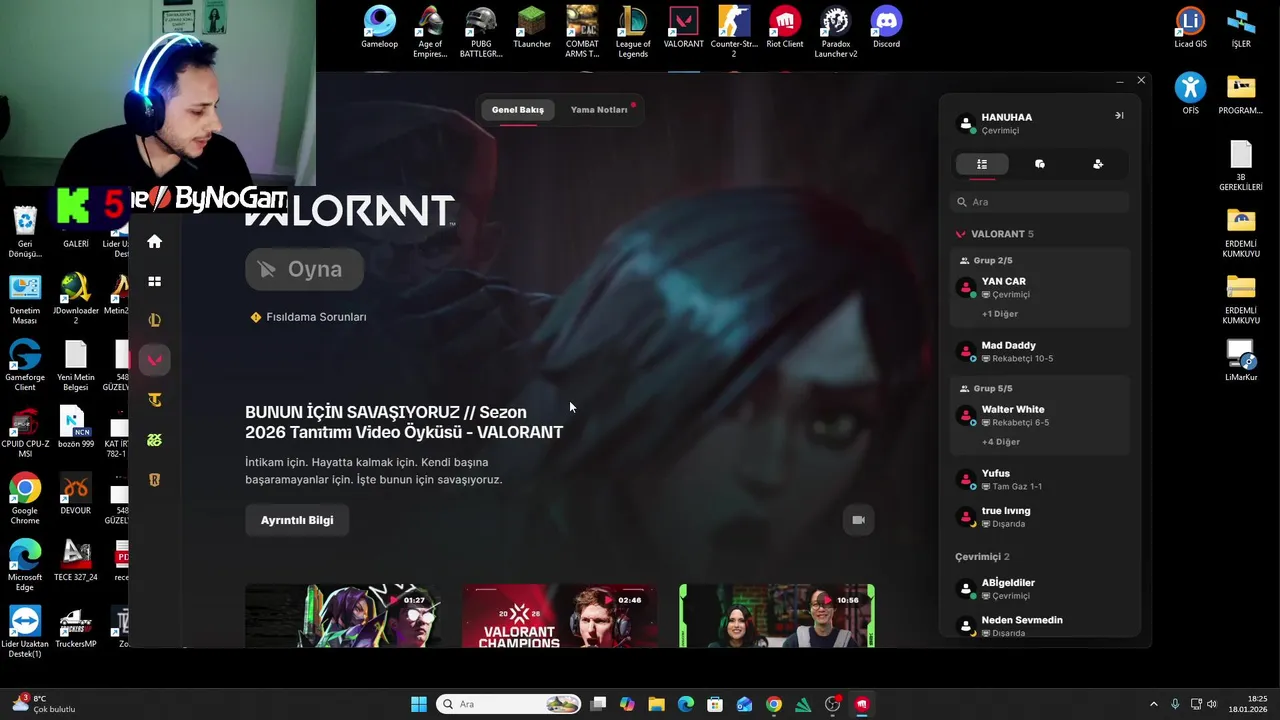Select friend ABİgeldiler
Screen dimensions: 1280x720
[x=1040, y=589]
